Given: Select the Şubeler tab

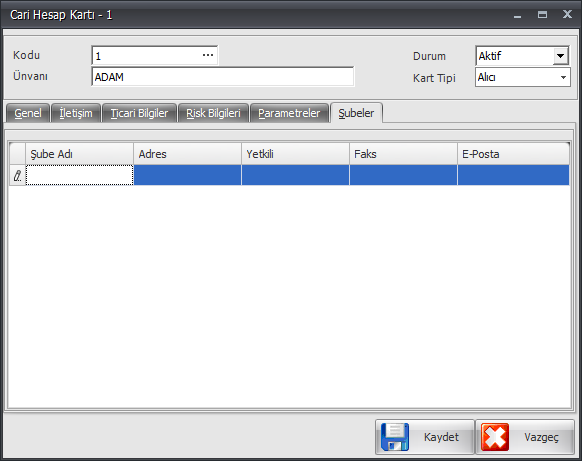Looking at the screenshot, I should (x=356, y=113).
